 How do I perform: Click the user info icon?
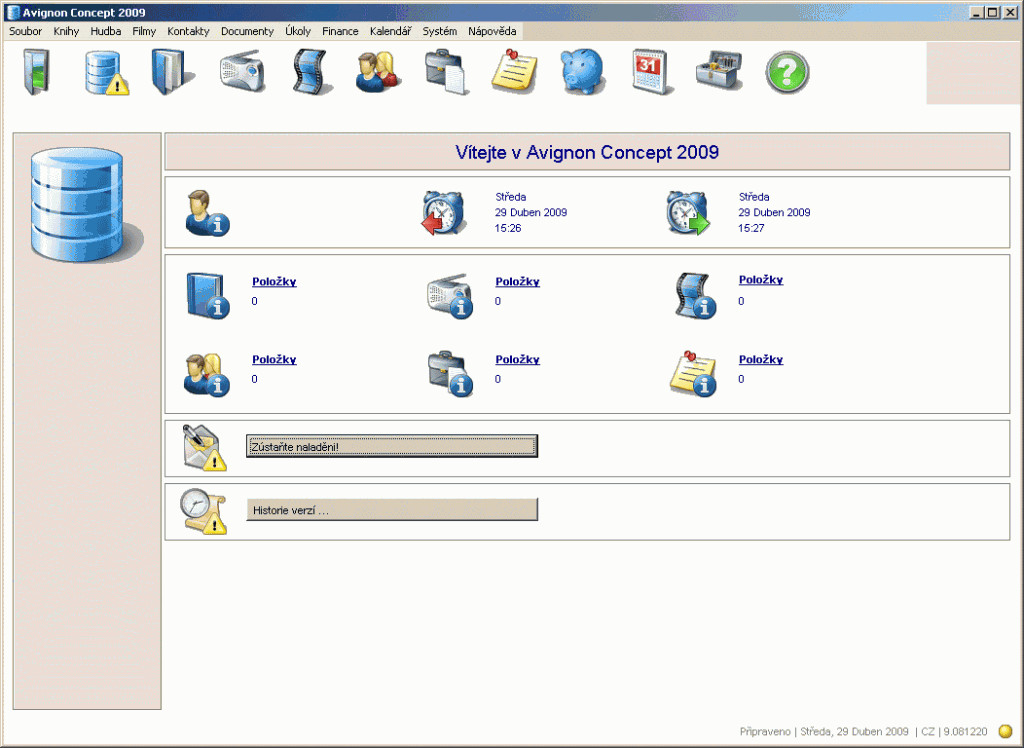point(207,213)
